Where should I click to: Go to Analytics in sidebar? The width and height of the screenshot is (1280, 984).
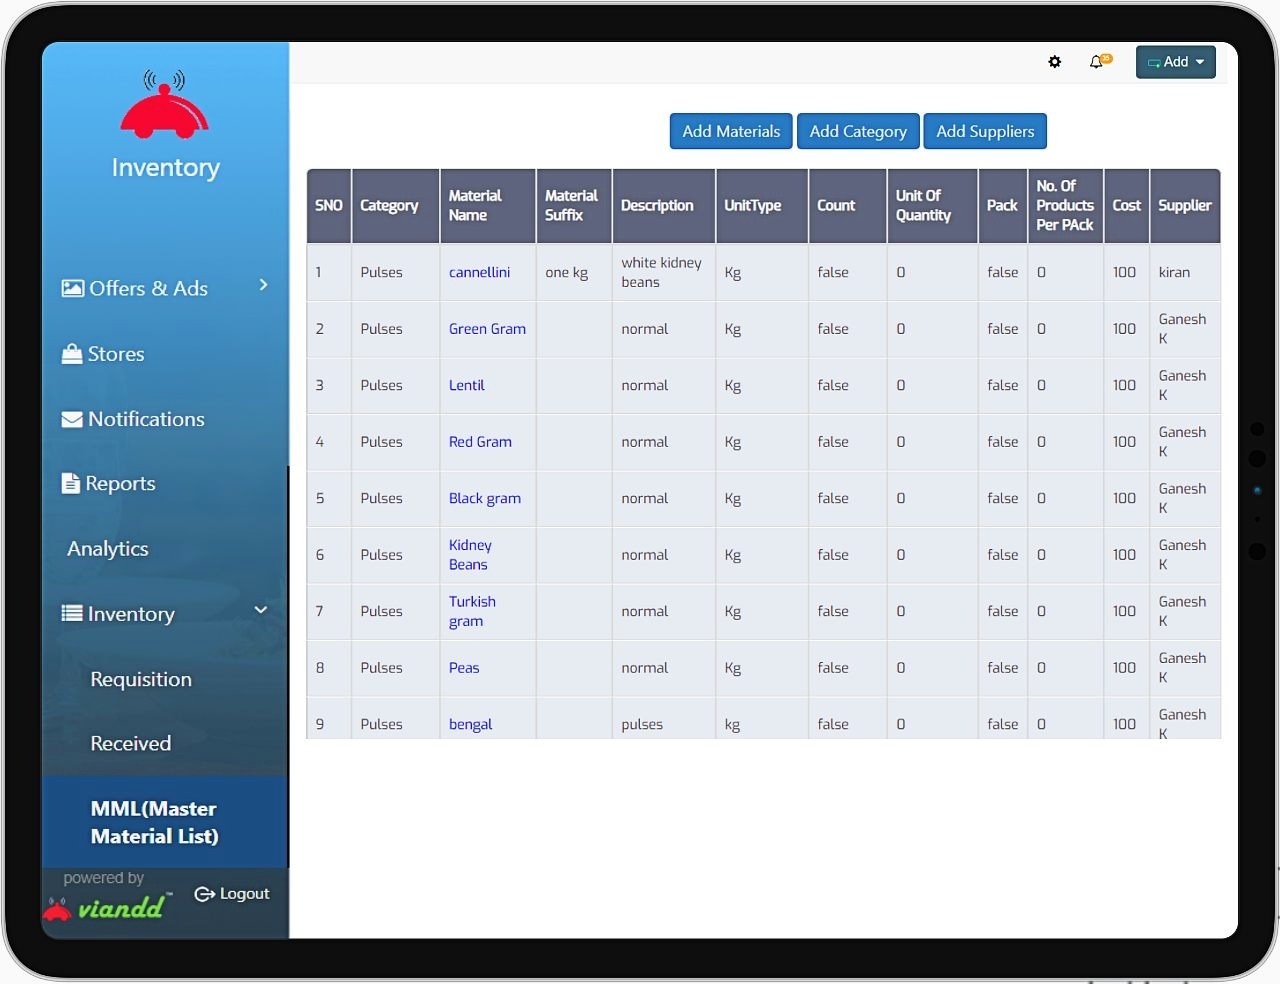(108, 548)
